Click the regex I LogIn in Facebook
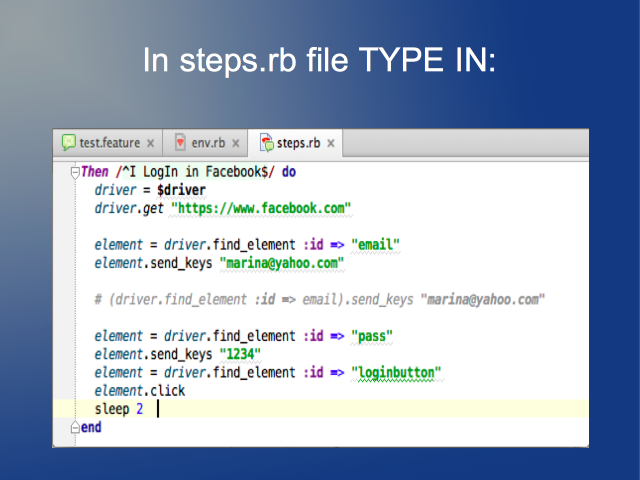Screen dimensions: 640x480 pos(195,172)
